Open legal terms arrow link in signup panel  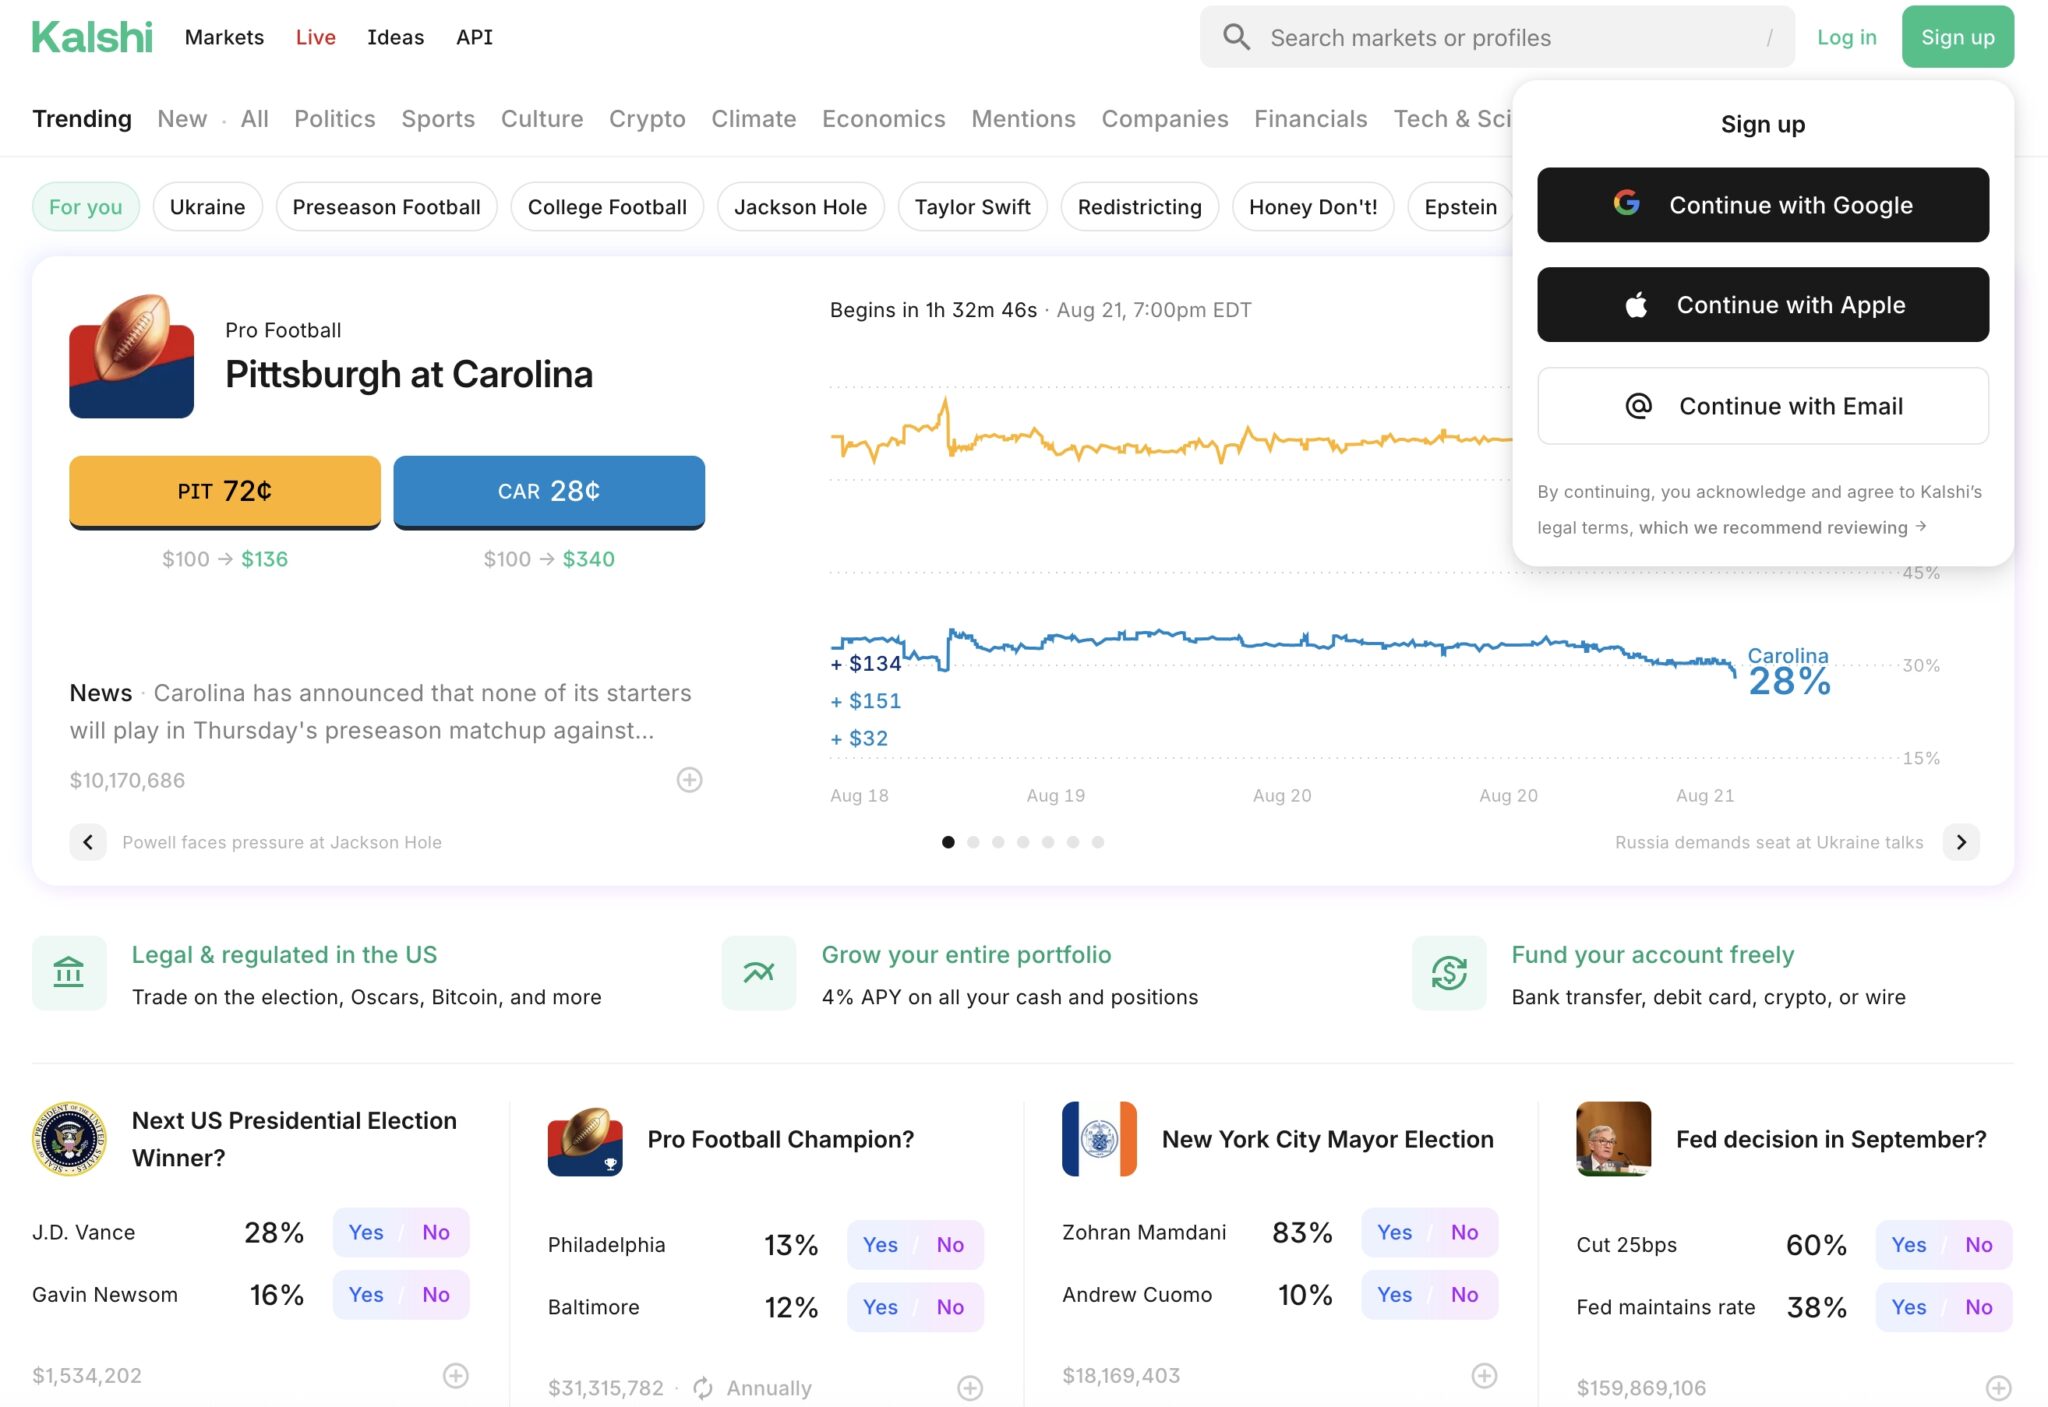click(1921, 526)
